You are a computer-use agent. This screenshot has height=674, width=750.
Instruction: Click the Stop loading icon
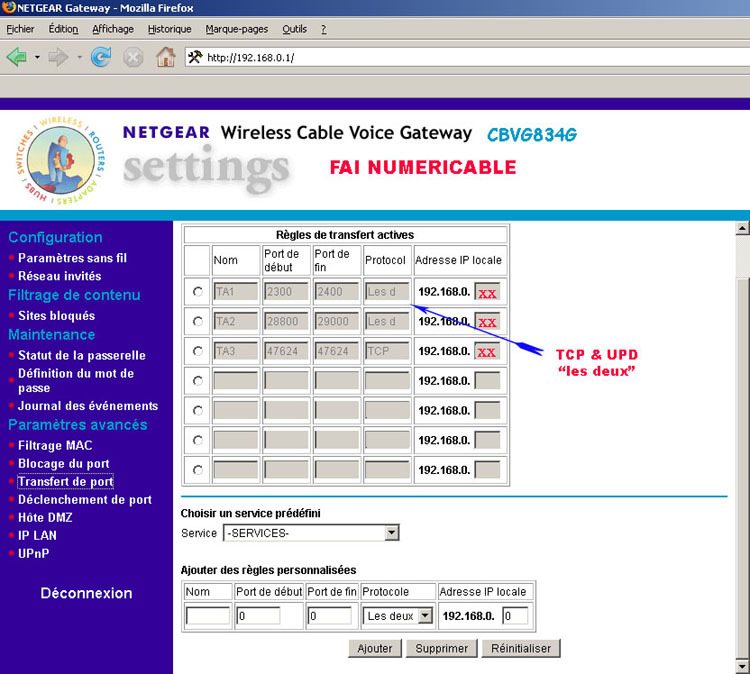tap(132, 57)
